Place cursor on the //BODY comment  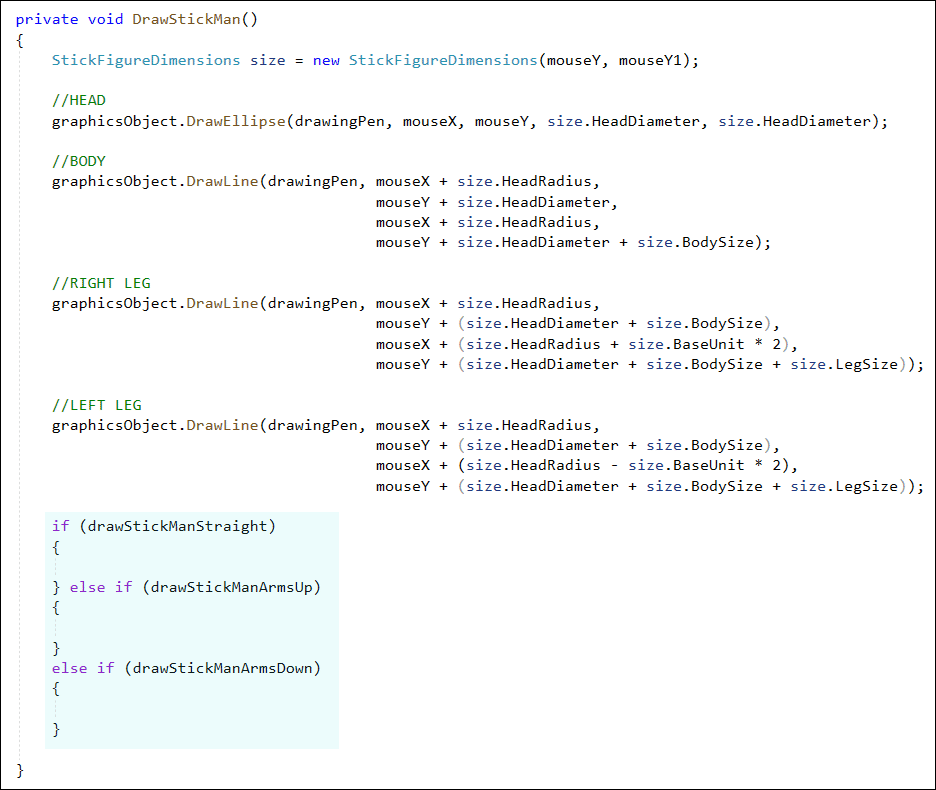tap(78, 161)
